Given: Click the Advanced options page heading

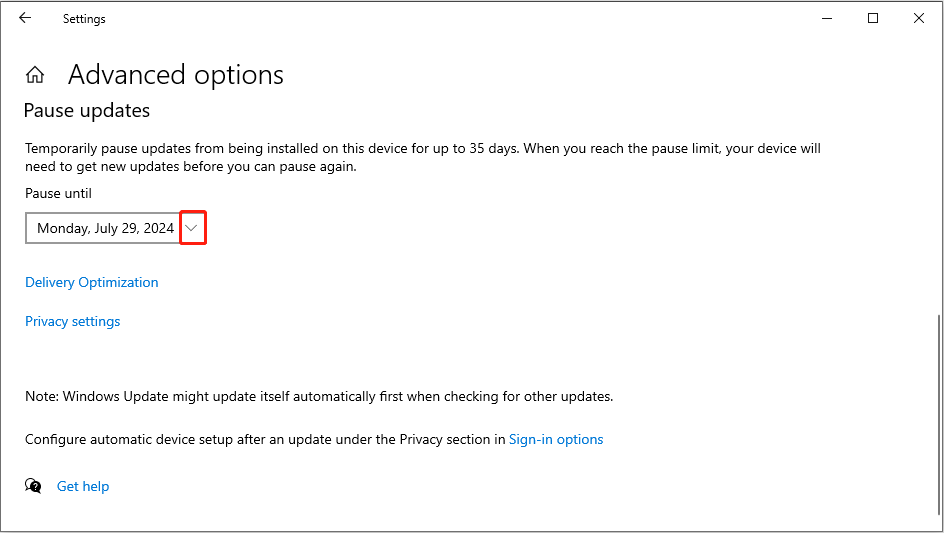Looking at the screenshot, I should (176, 75).
